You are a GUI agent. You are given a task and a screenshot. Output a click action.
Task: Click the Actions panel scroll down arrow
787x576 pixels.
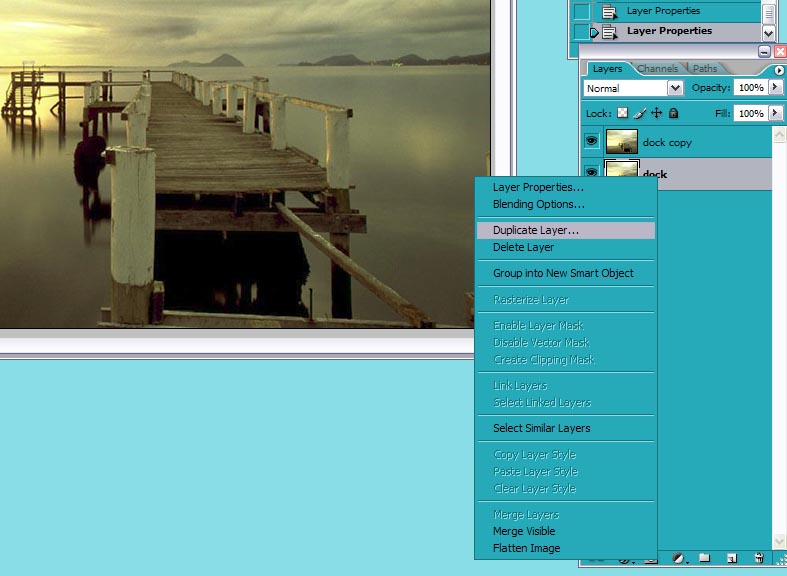[x=768, y=34]
